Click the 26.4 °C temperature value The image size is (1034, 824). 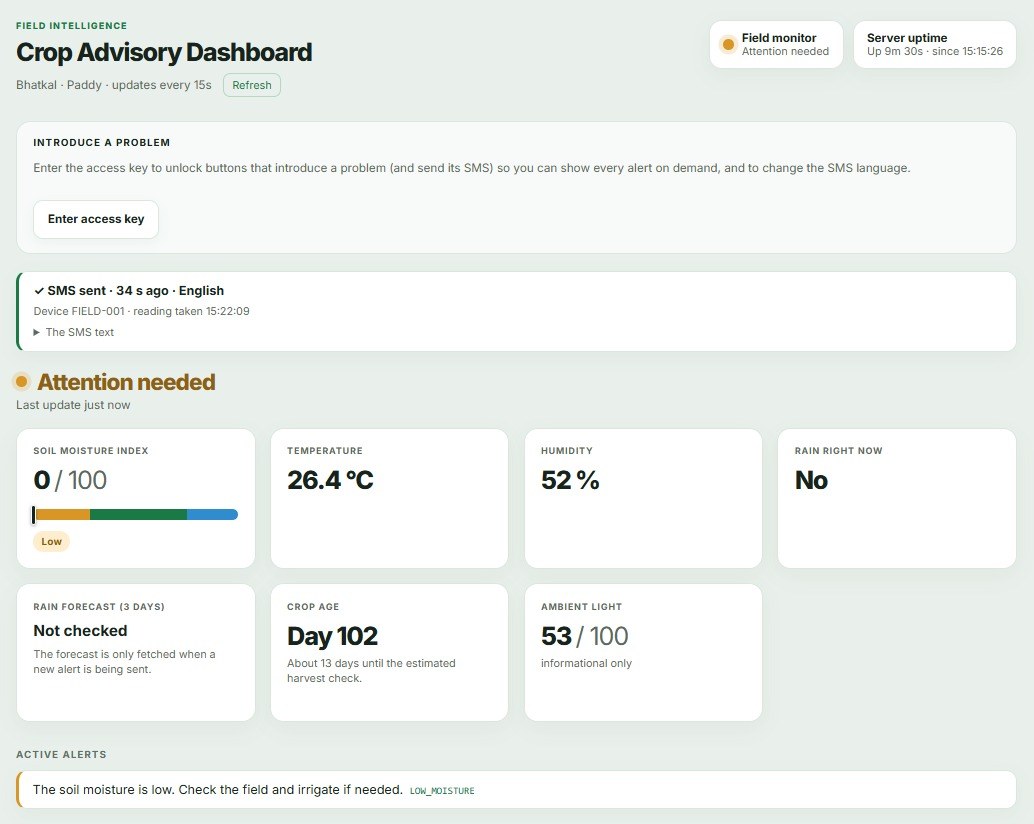pos(330,480)
